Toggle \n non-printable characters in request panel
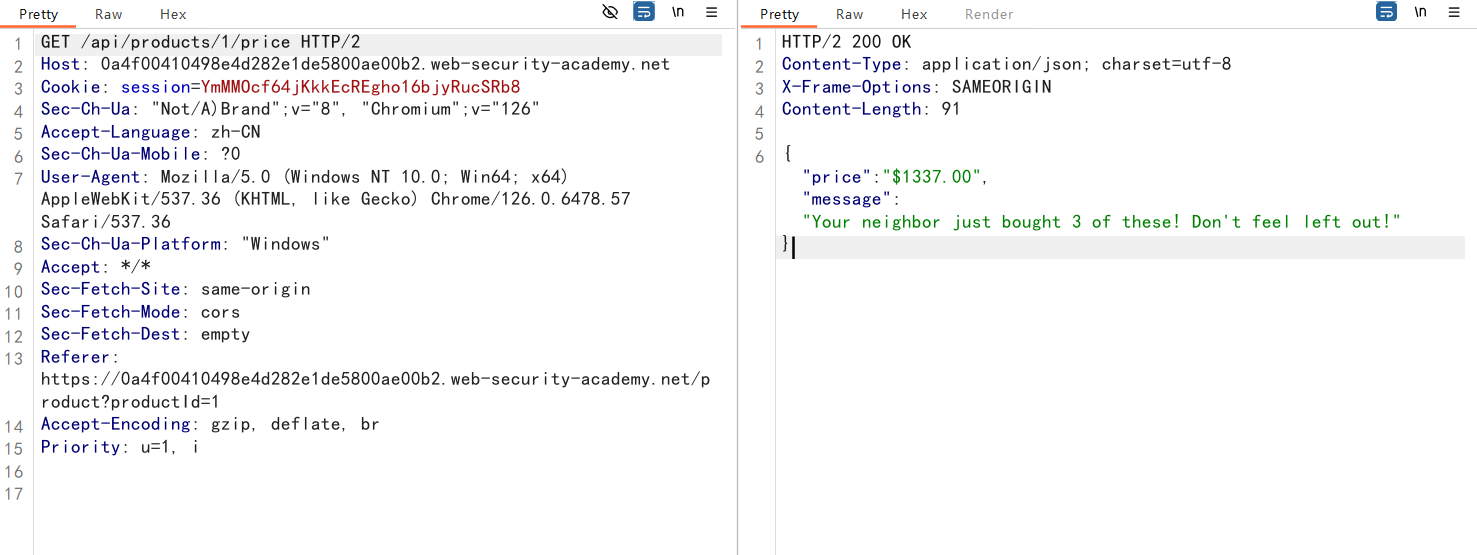Viewport: 1477px width, 555px height. tap(678, 12)
